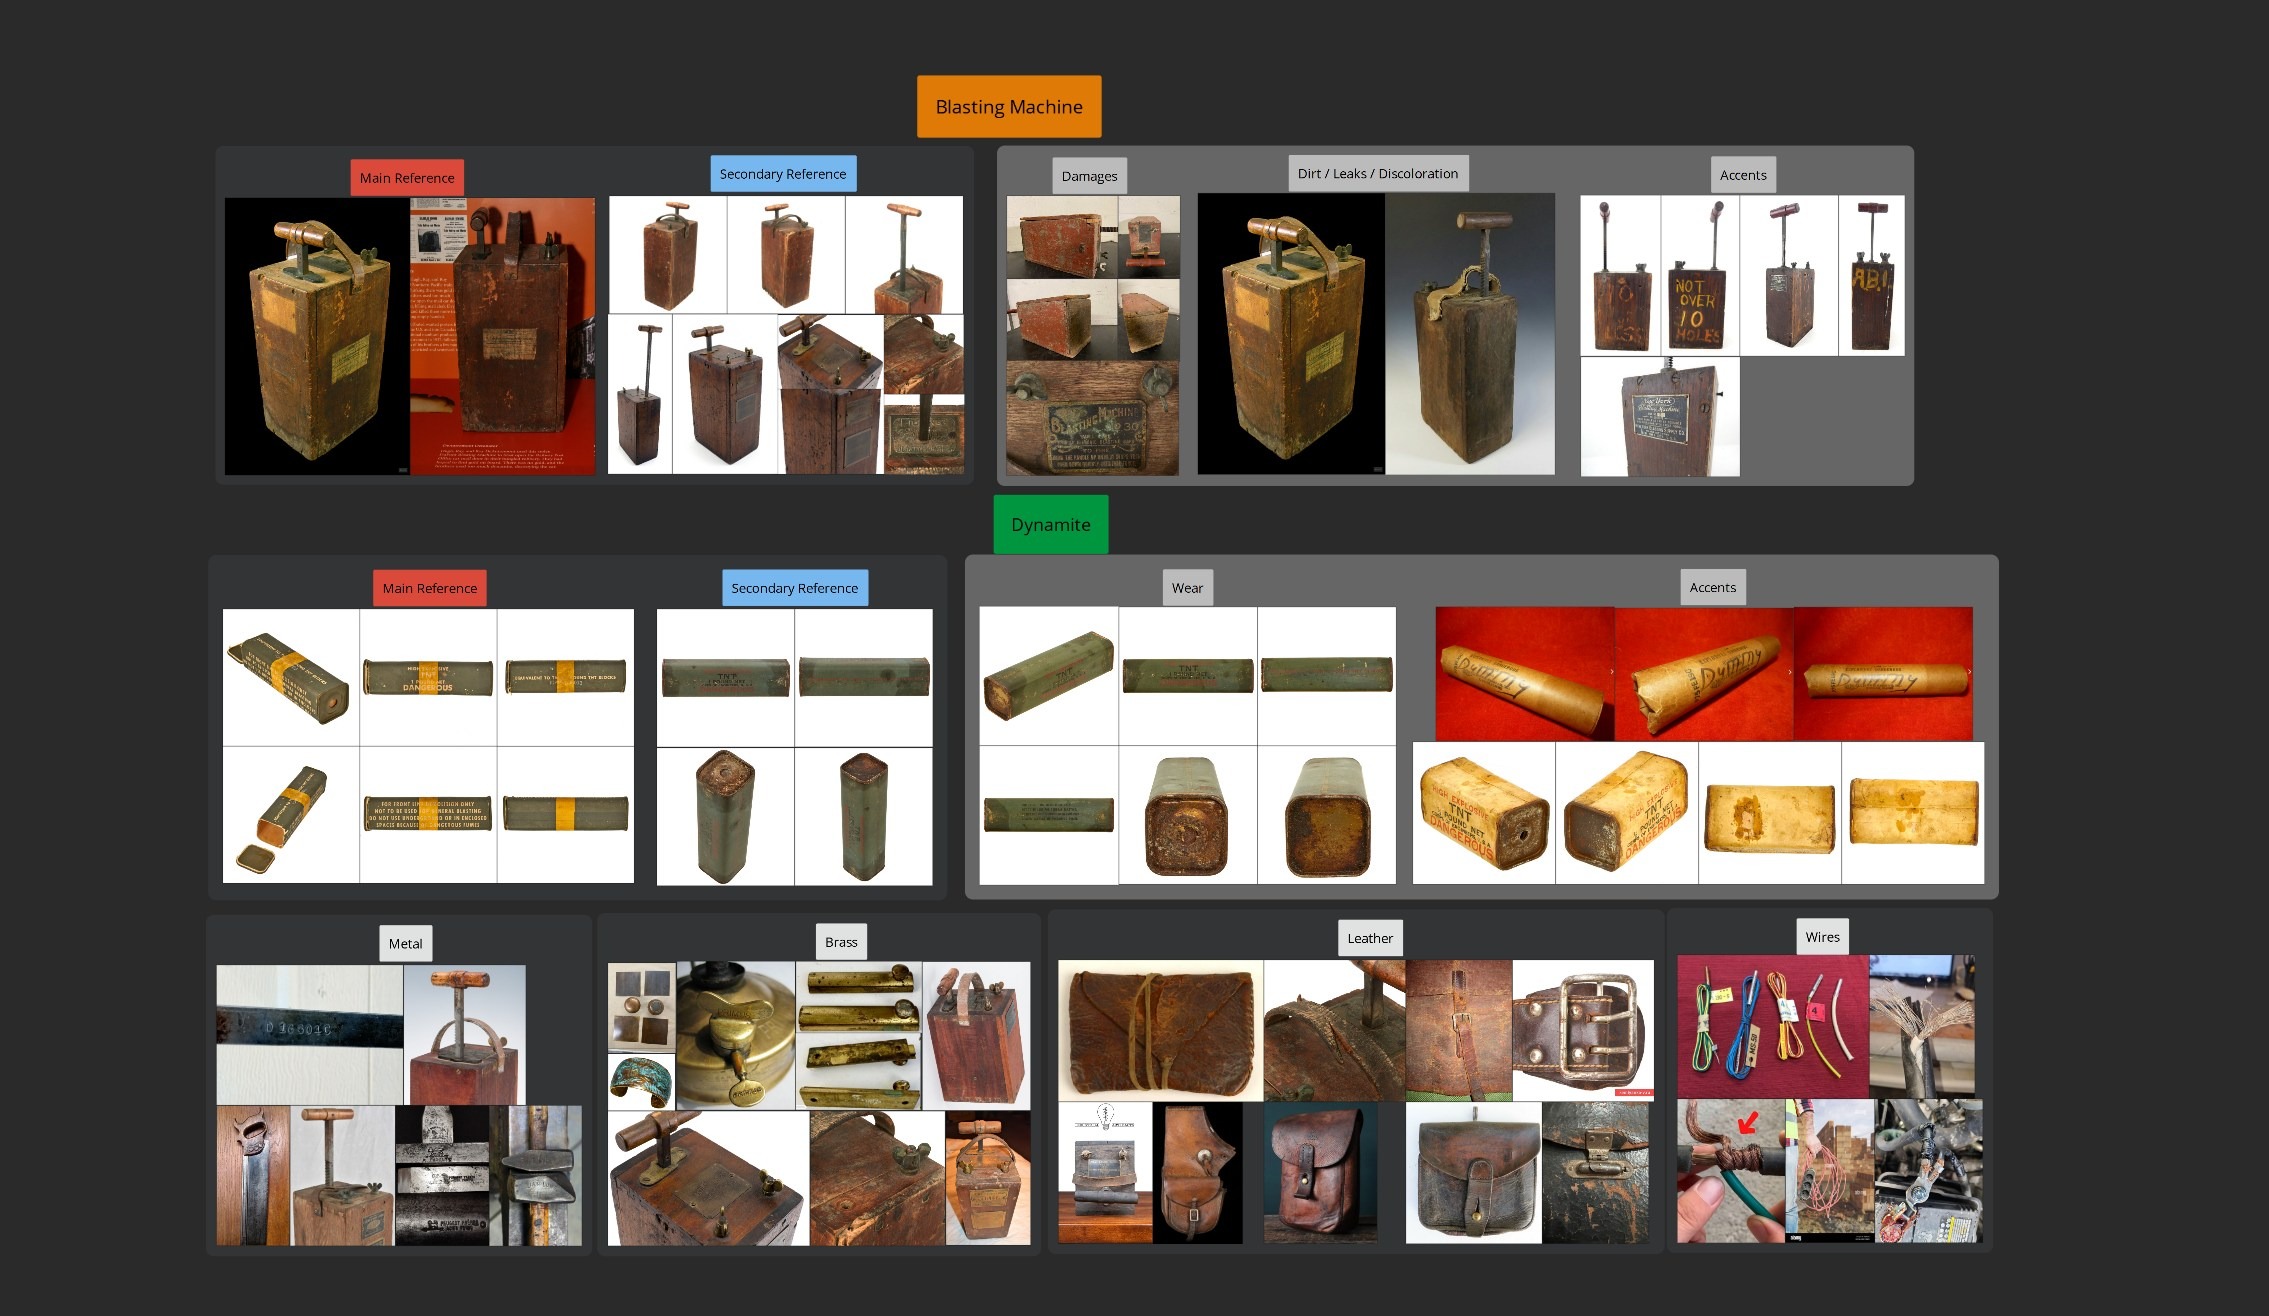Click the red Main Reference label under Dynamite
This screenshot has height=1316, width=2269.
click(x=430, y=588)
